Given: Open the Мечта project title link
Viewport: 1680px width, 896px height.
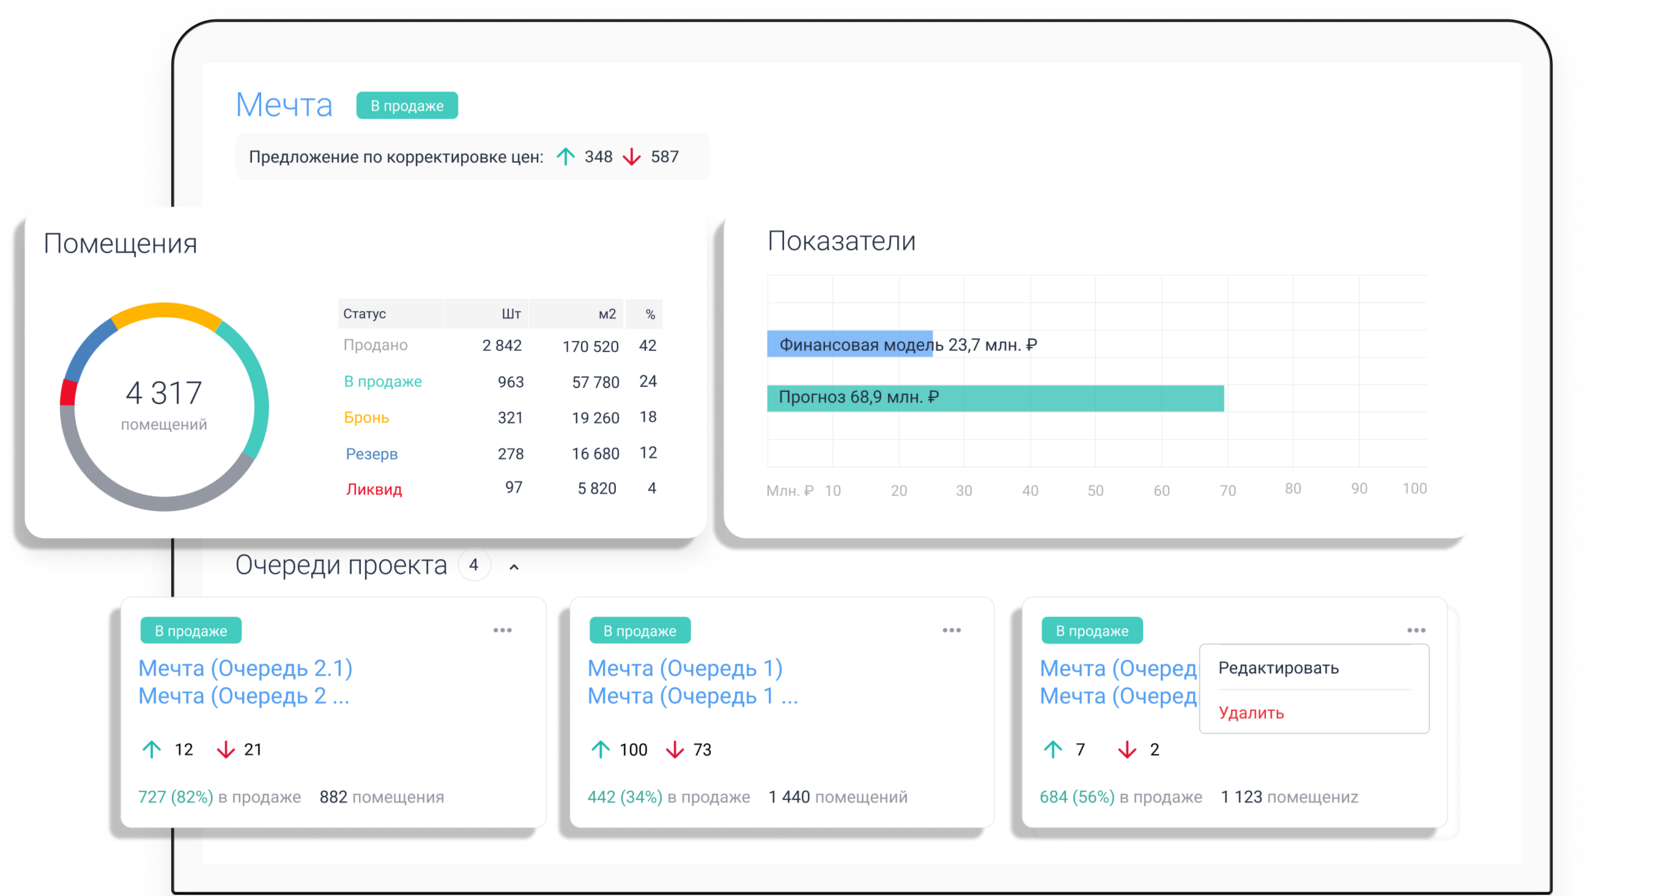Looking at the screenshot, I should [x=284, y=105].
